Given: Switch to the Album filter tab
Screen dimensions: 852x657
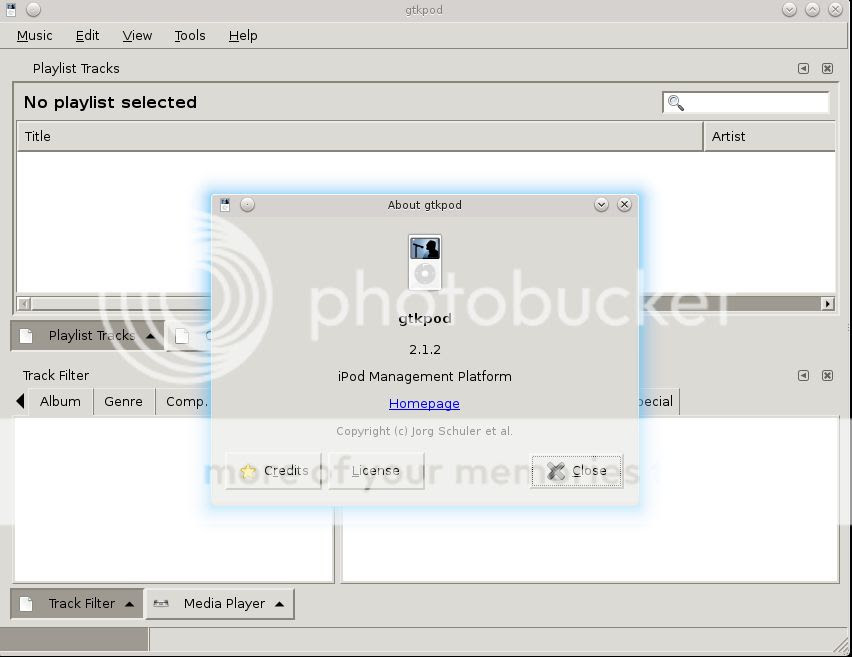Looking at the screenshot, I should click(x=60, y=402).
